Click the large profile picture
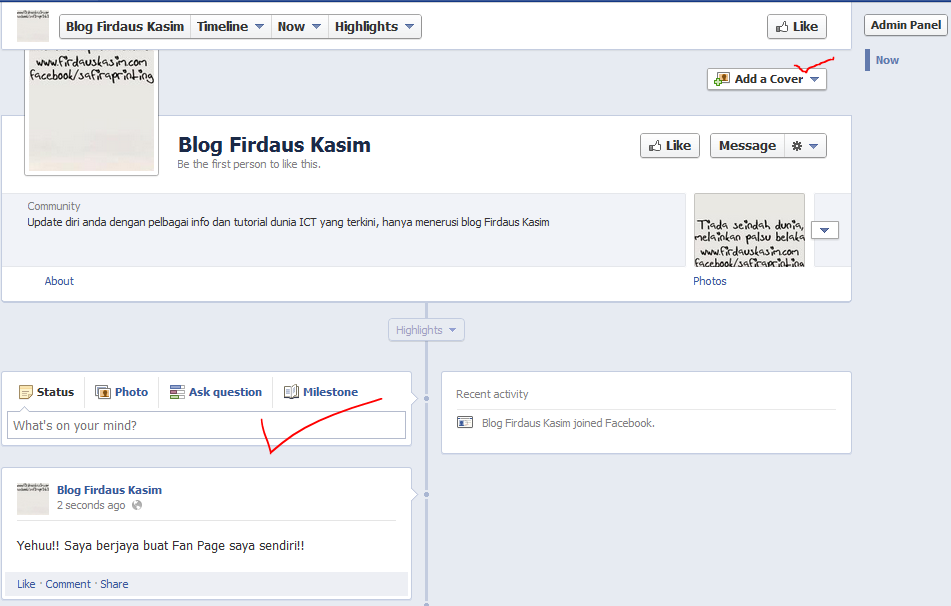This screenshot has width=951, height=606. point(92,112)
